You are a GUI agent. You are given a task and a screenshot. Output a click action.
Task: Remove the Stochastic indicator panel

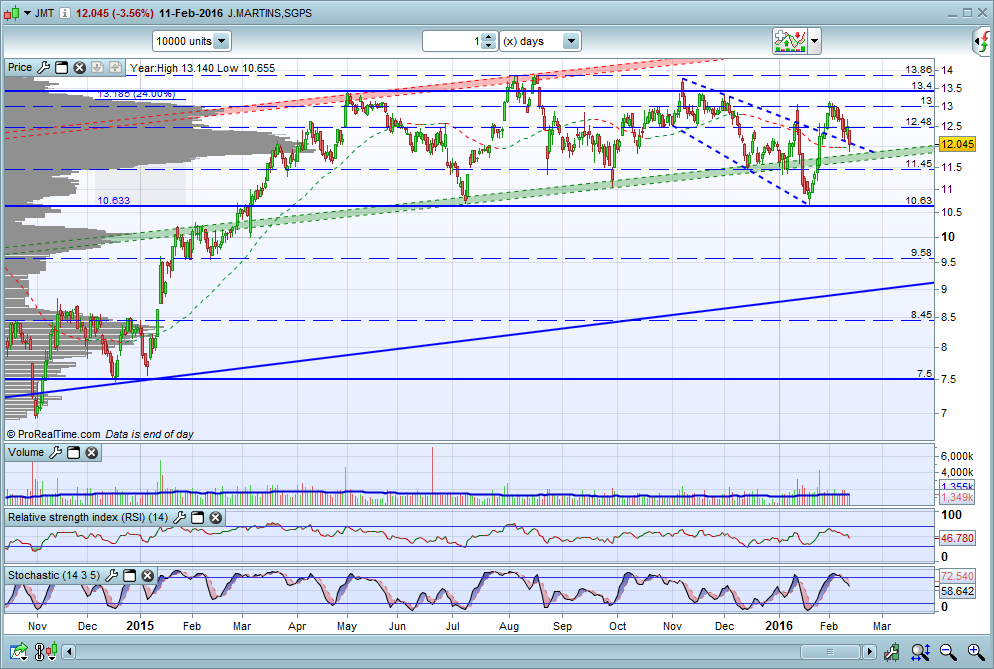click(x=147, y=575)
